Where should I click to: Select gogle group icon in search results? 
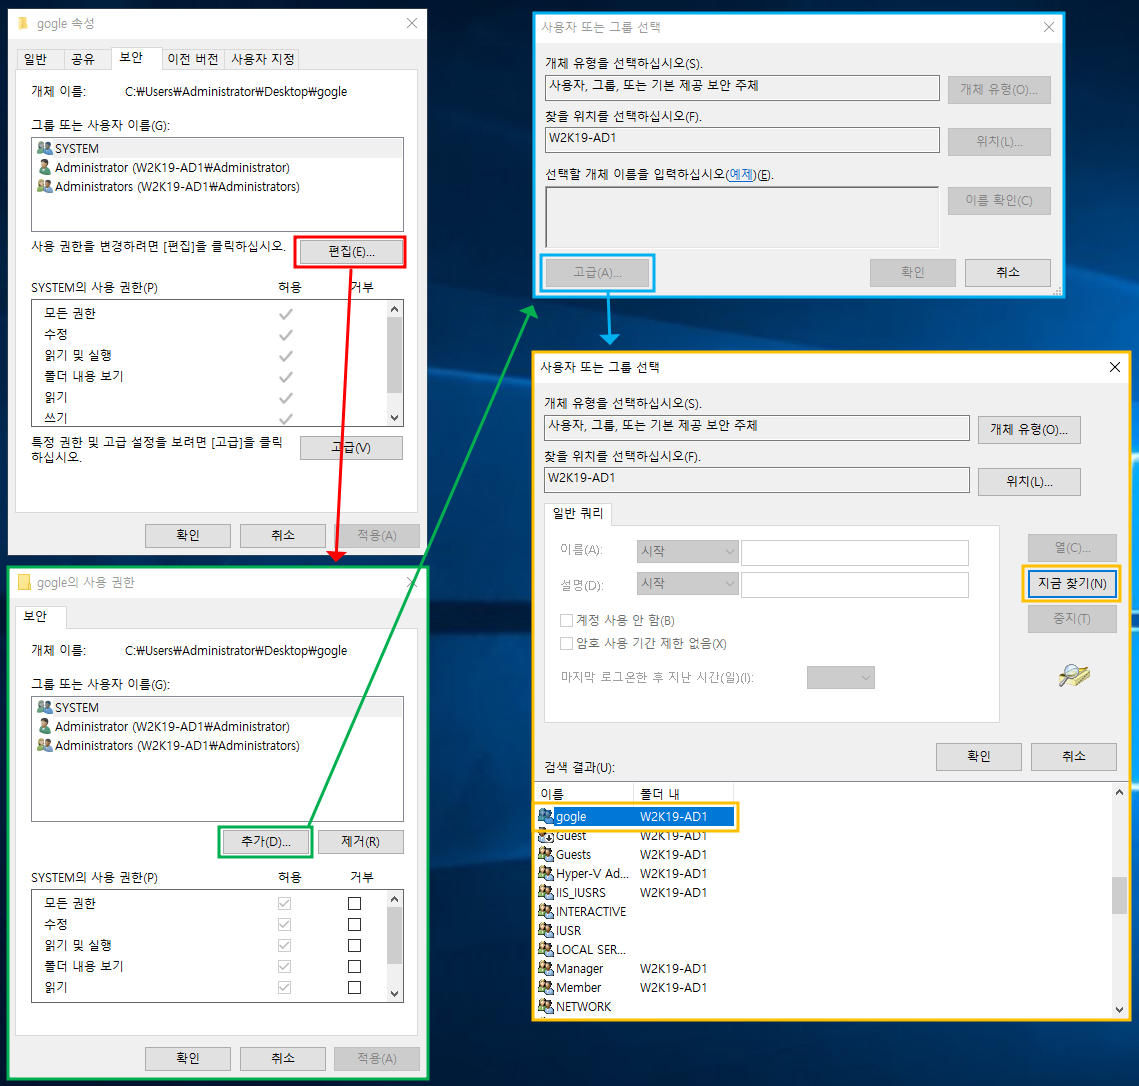pos(546,816)
